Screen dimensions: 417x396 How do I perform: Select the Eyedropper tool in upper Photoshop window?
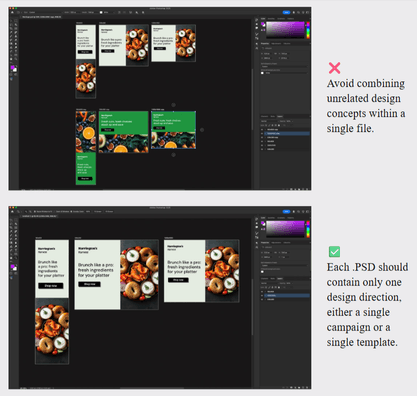[x=12, y=32]
